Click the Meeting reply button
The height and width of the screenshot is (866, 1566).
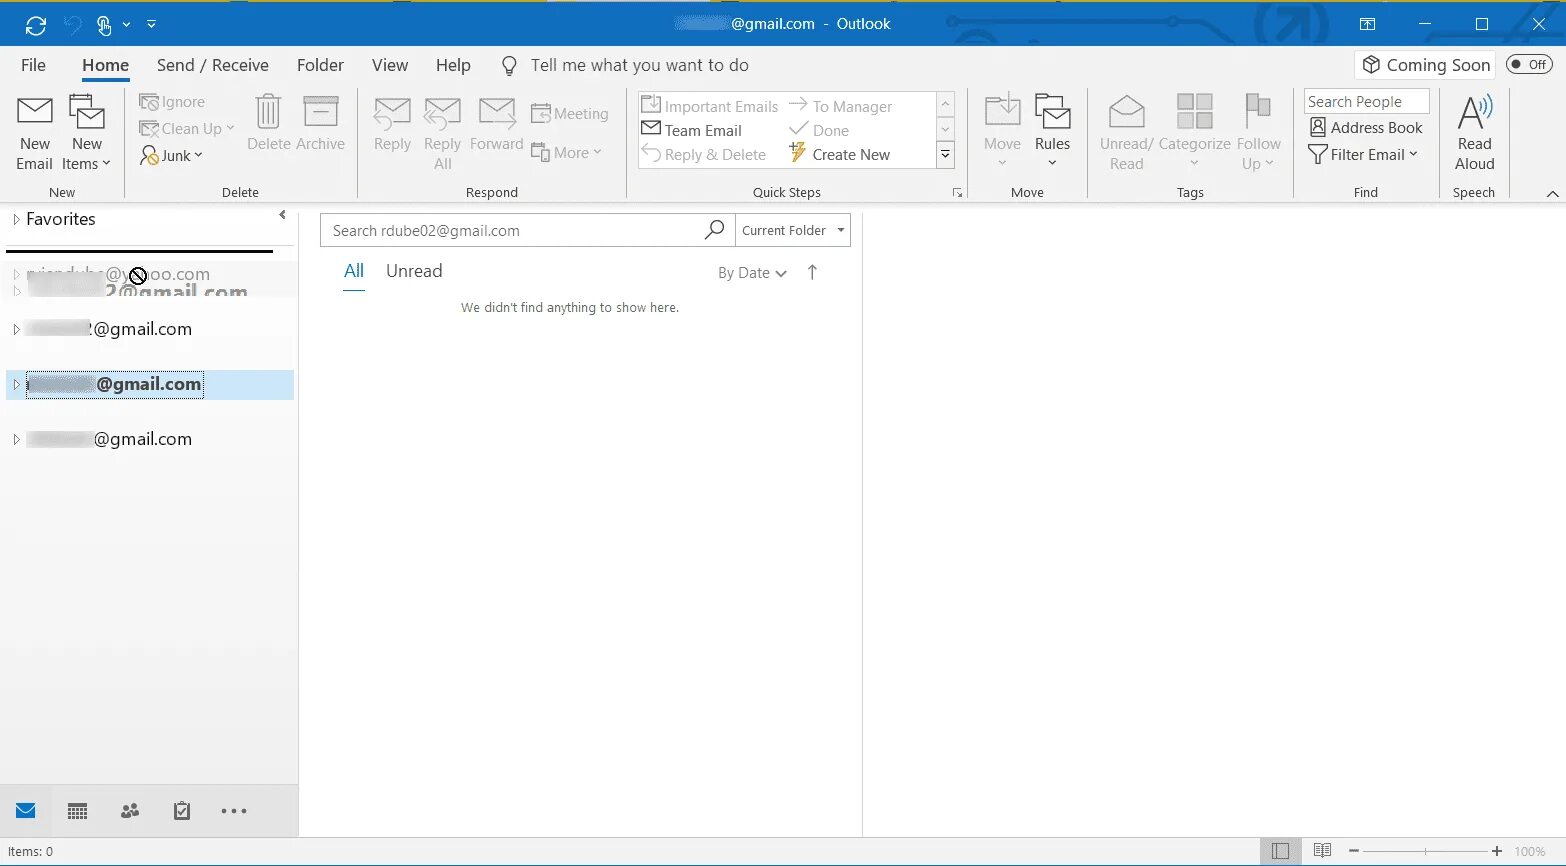[x=569, y=114]
